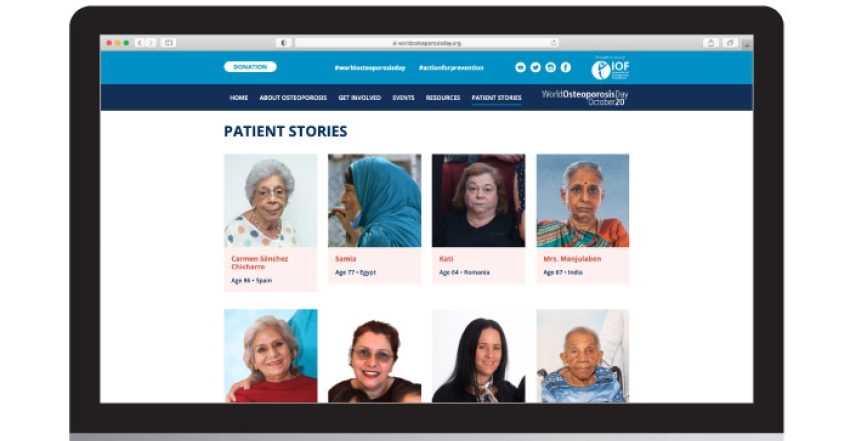
Task: Click the browser forward arrow
Action: [151, 43]
